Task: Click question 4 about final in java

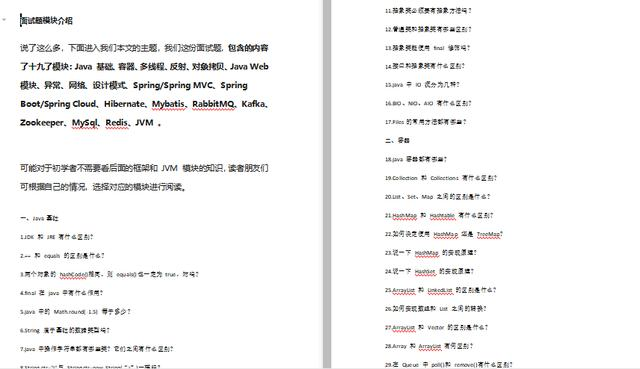Action: 62,293
